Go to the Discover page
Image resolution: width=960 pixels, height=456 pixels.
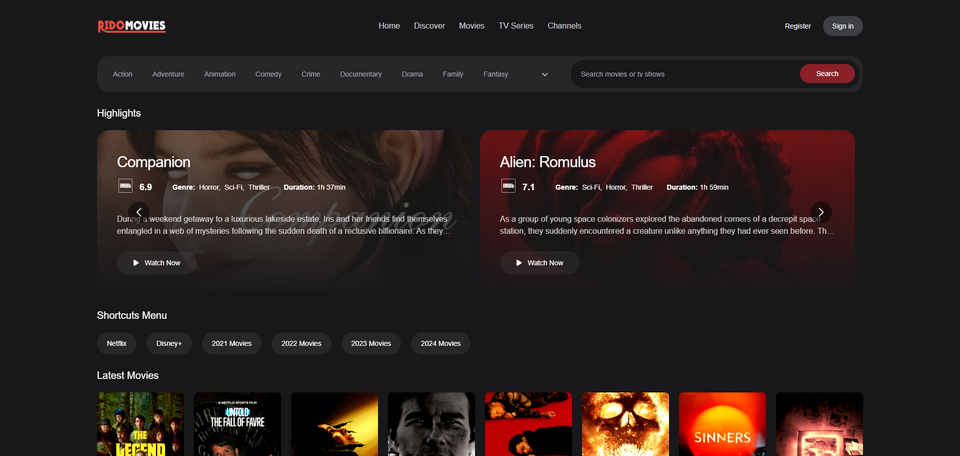click(x=429, y=26)
